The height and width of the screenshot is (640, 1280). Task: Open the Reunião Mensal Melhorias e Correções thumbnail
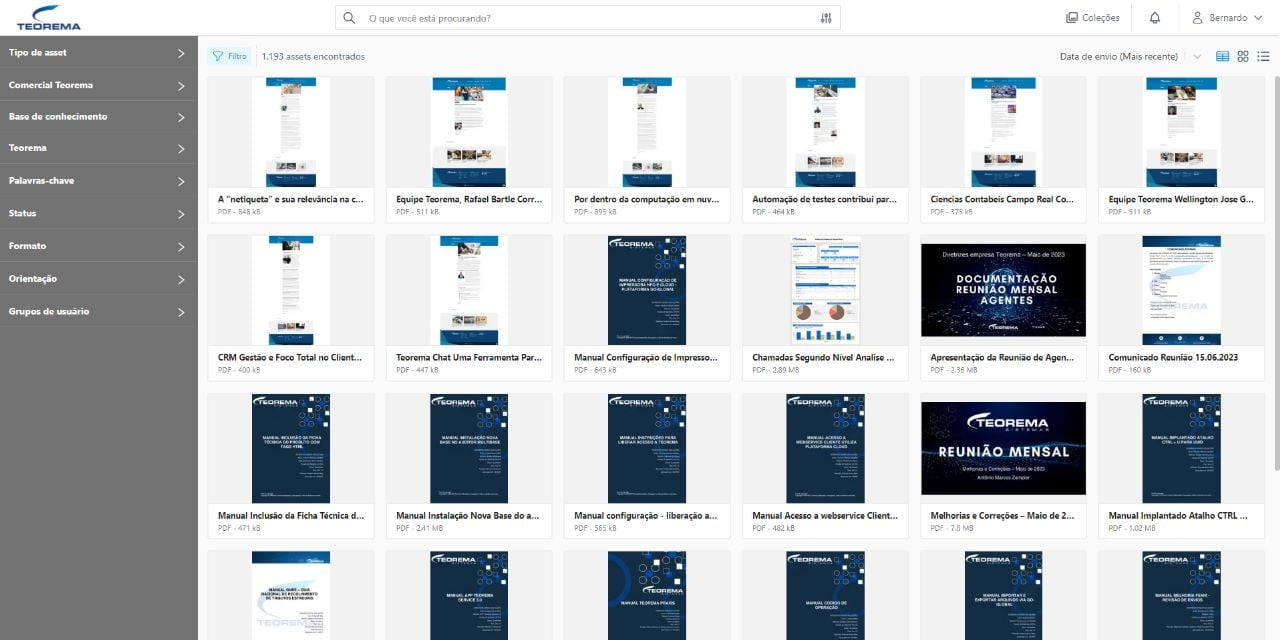1003,448
